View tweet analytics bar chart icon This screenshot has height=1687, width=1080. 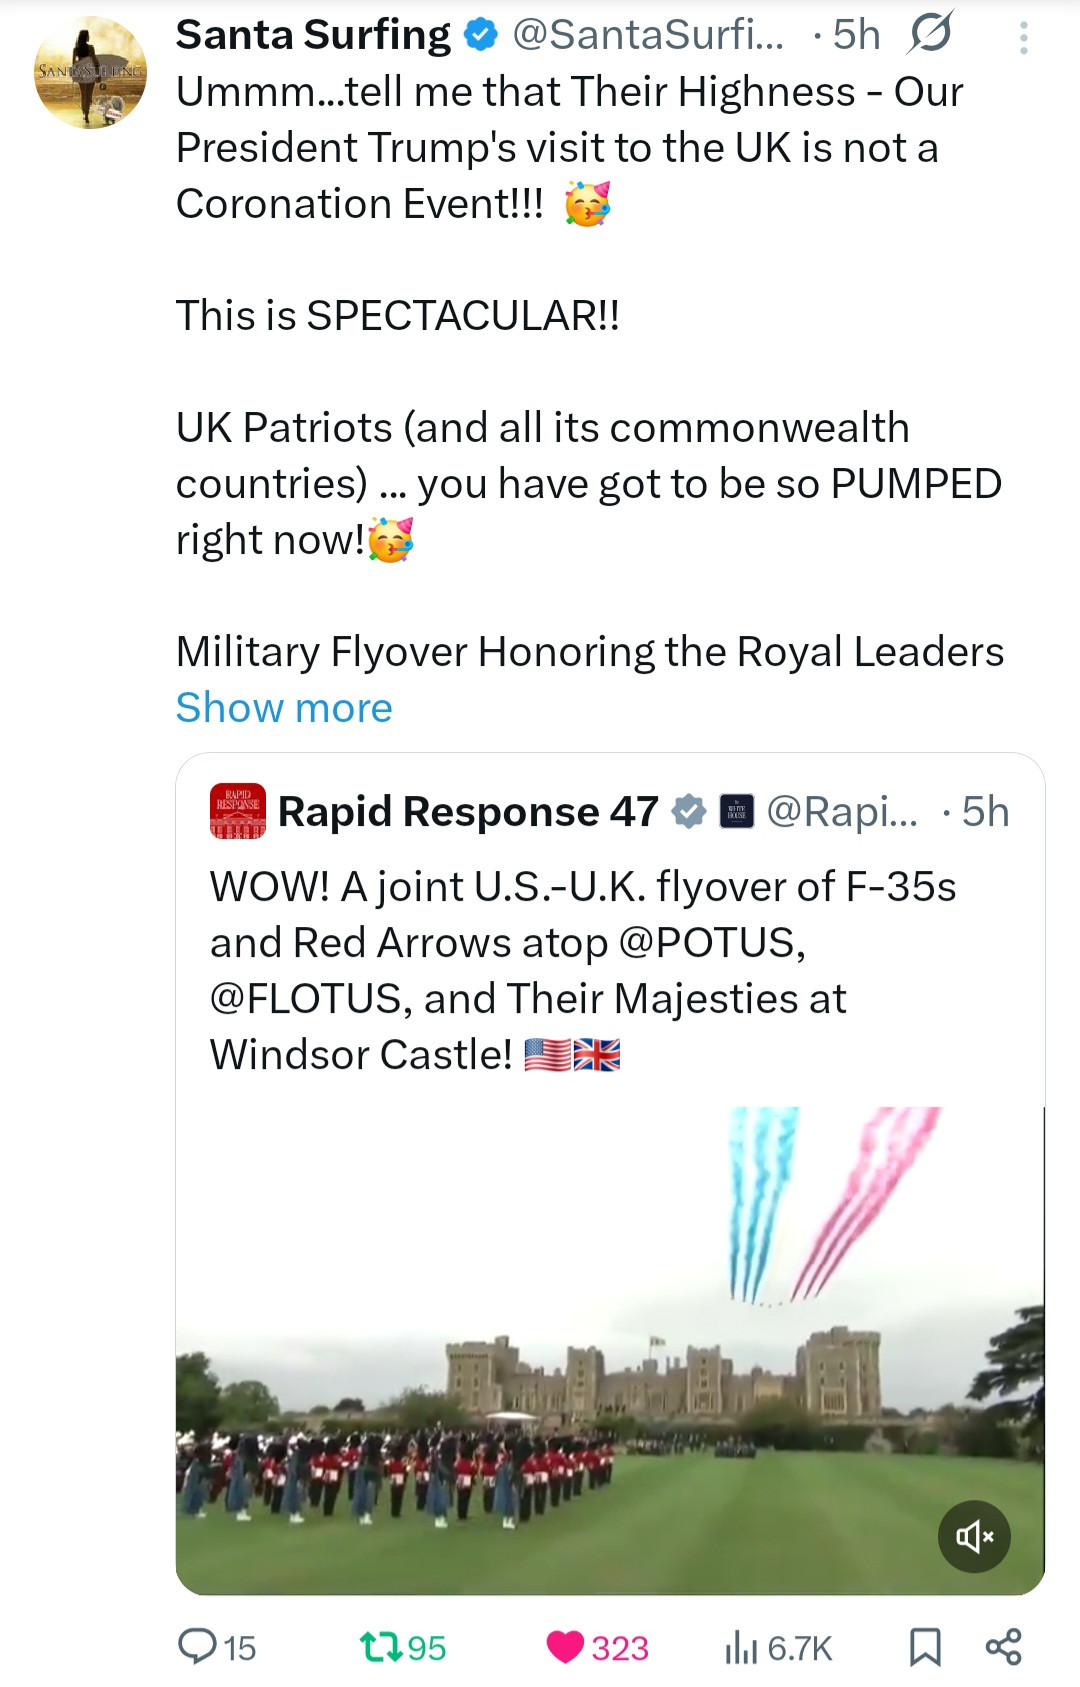741,1646
